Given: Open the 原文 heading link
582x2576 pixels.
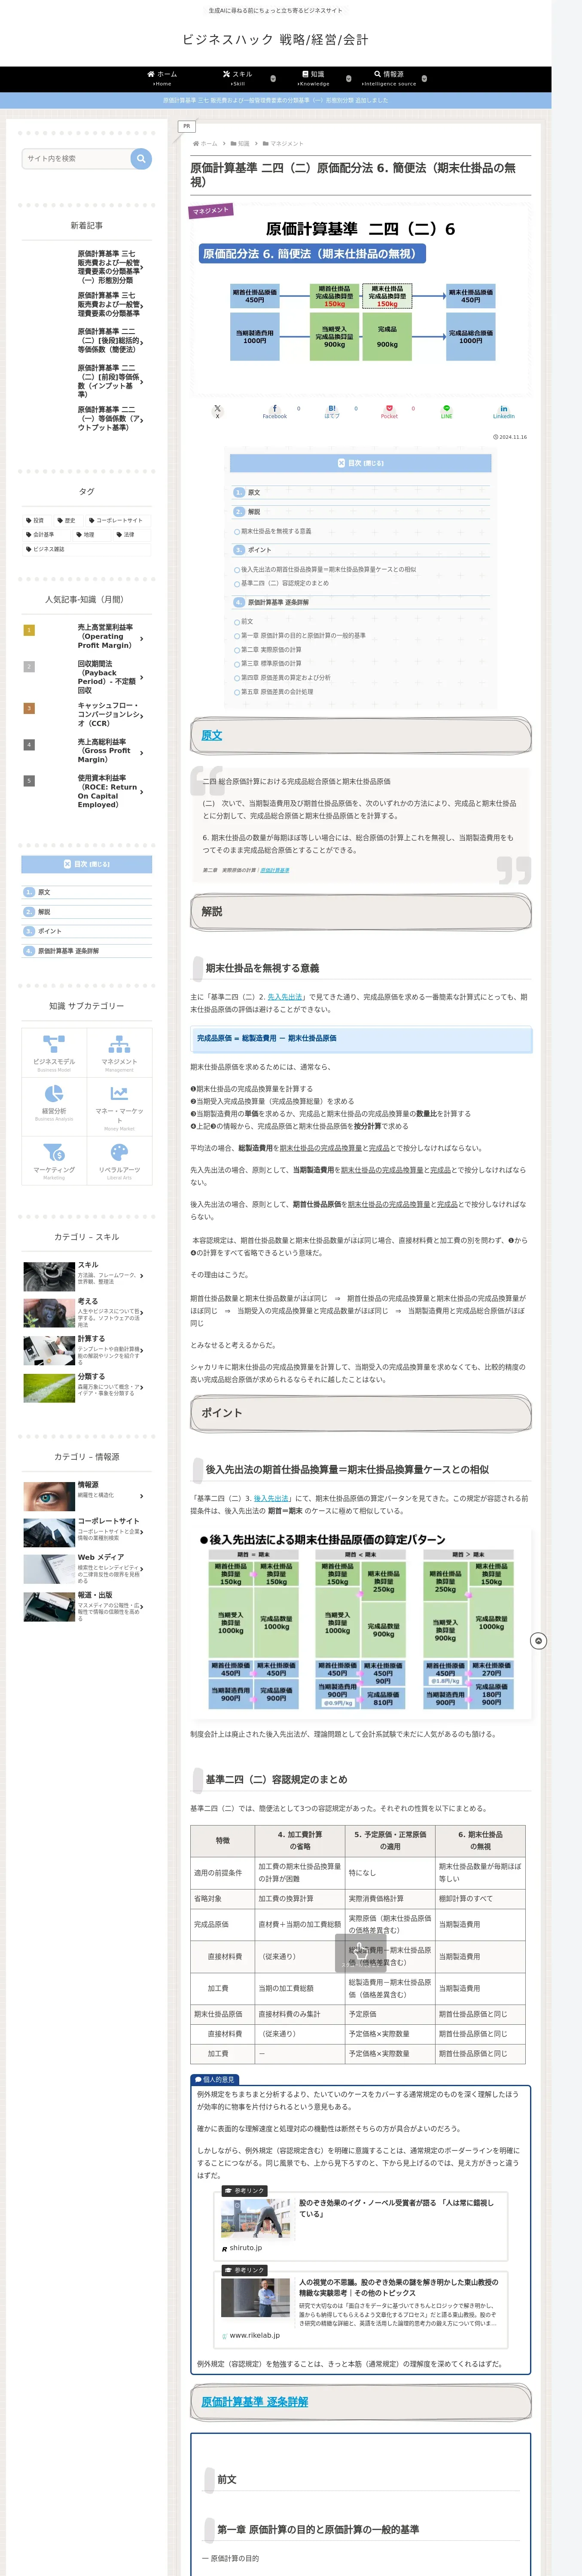Looking at the screenshot, I should [212, 735].
